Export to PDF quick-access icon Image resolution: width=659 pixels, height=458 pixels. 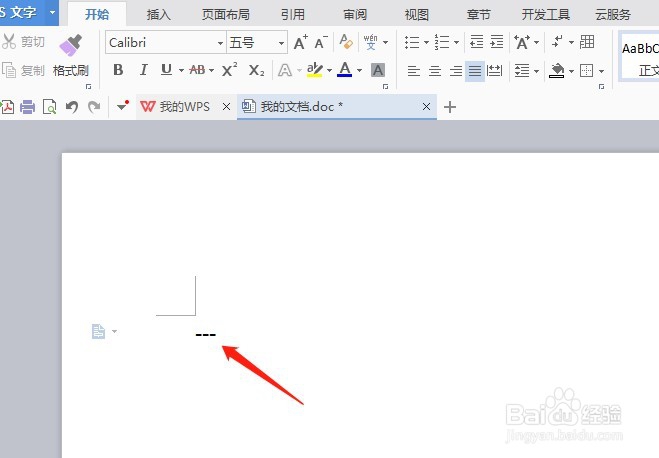(7, 107)
